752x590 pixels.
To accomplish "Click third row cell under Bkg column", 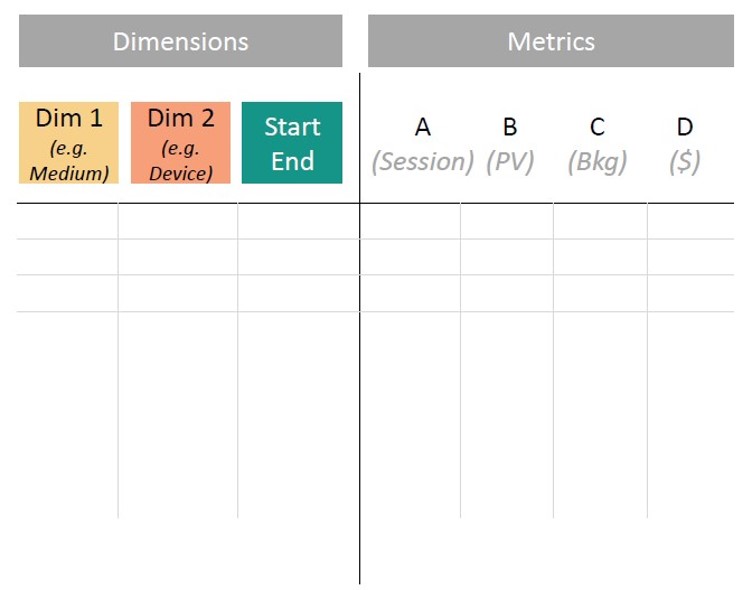I will 600,293.
